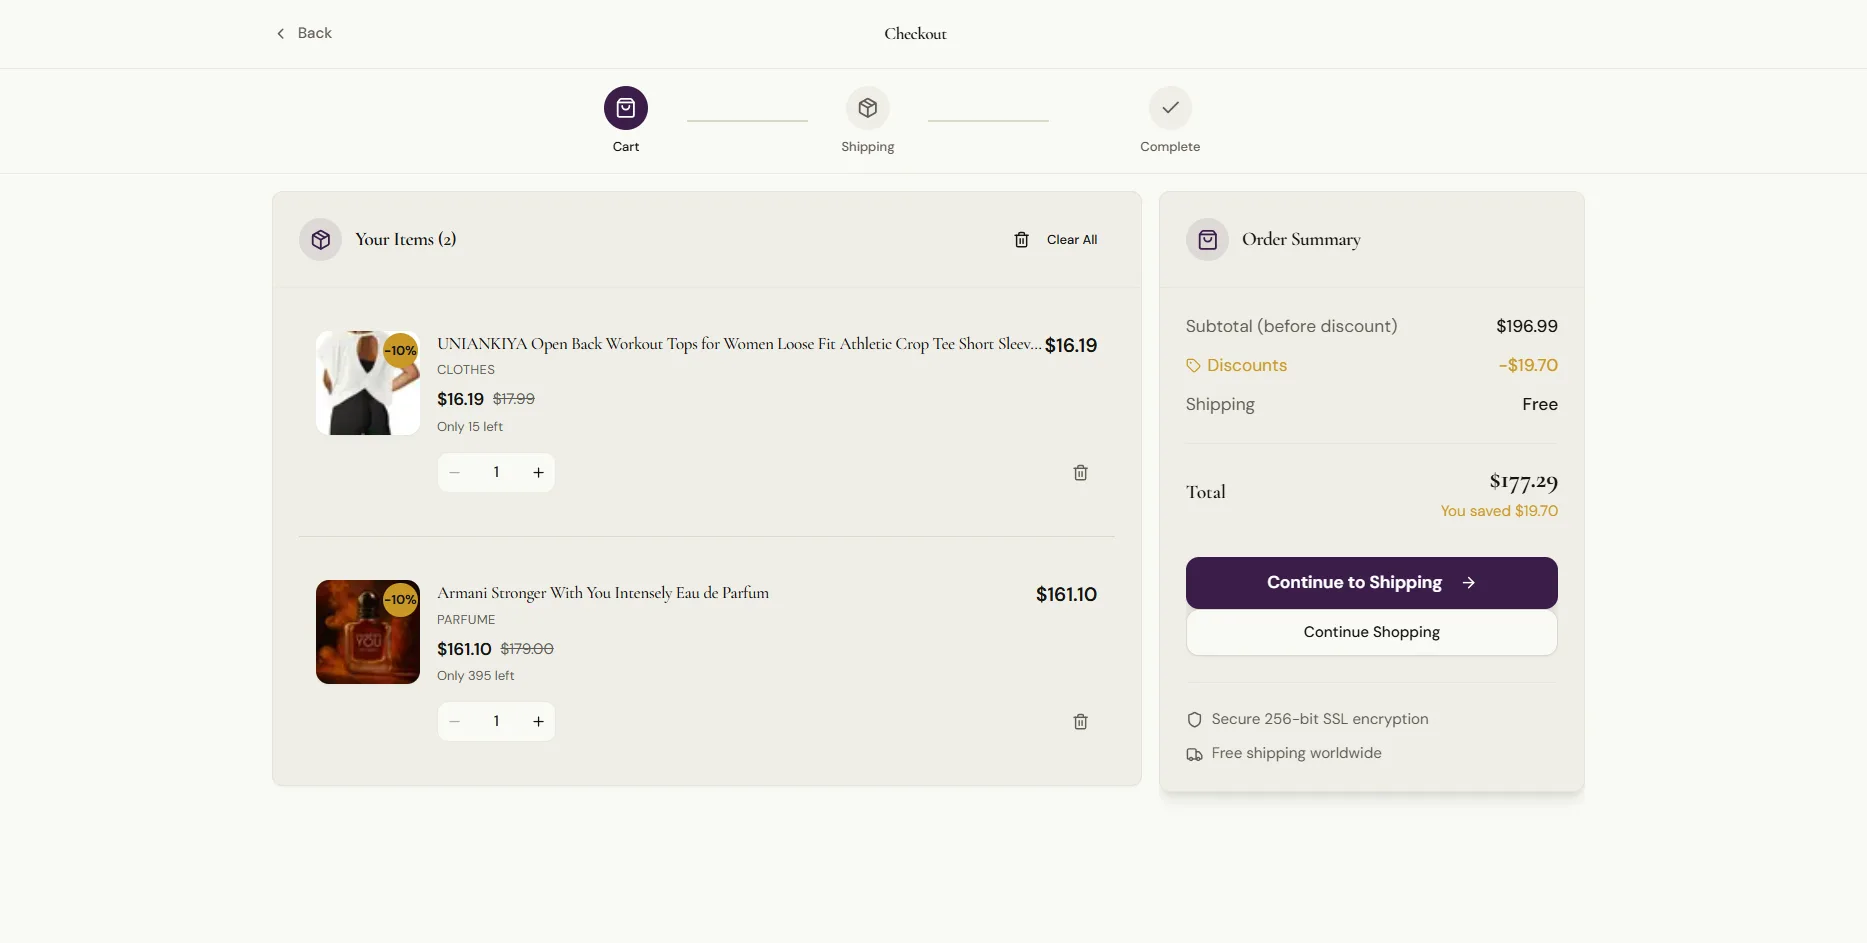The image size is (1867, 943).
Task: Click the Back link
Action: pos(314,33)
